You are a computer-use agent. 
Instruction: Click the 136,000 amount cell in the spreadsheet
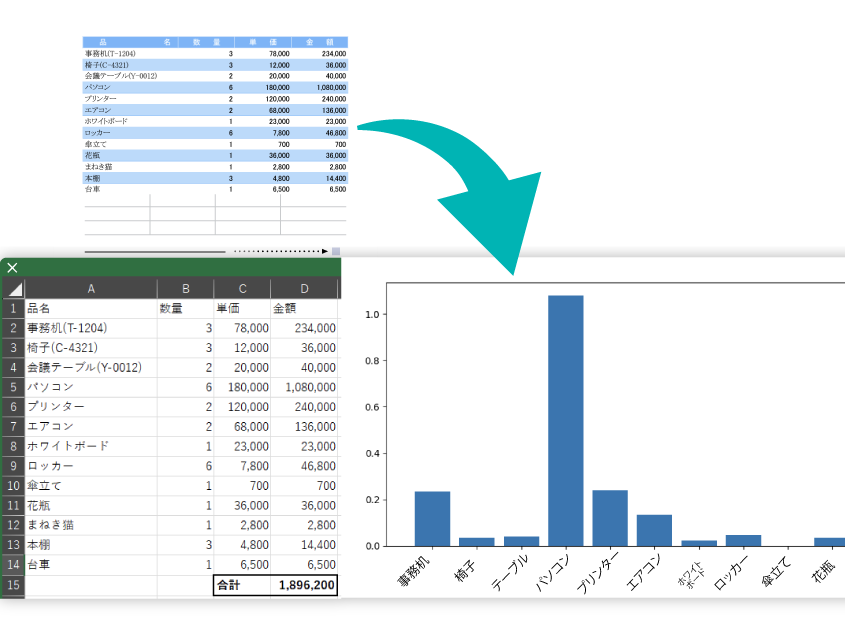(304, 426)
